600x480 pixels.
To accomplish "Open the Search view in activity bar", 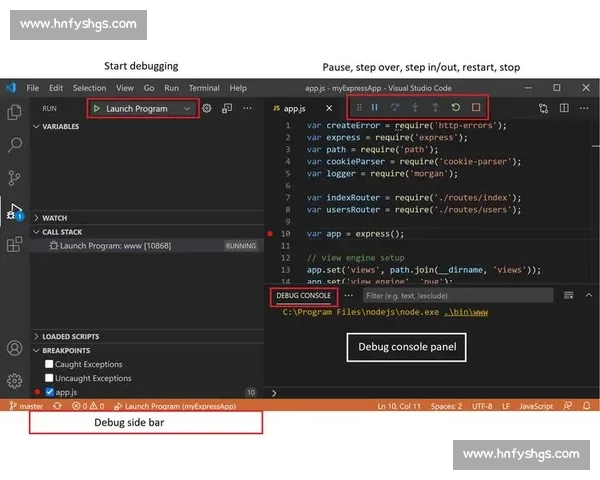I will click(x=15, y=145).
